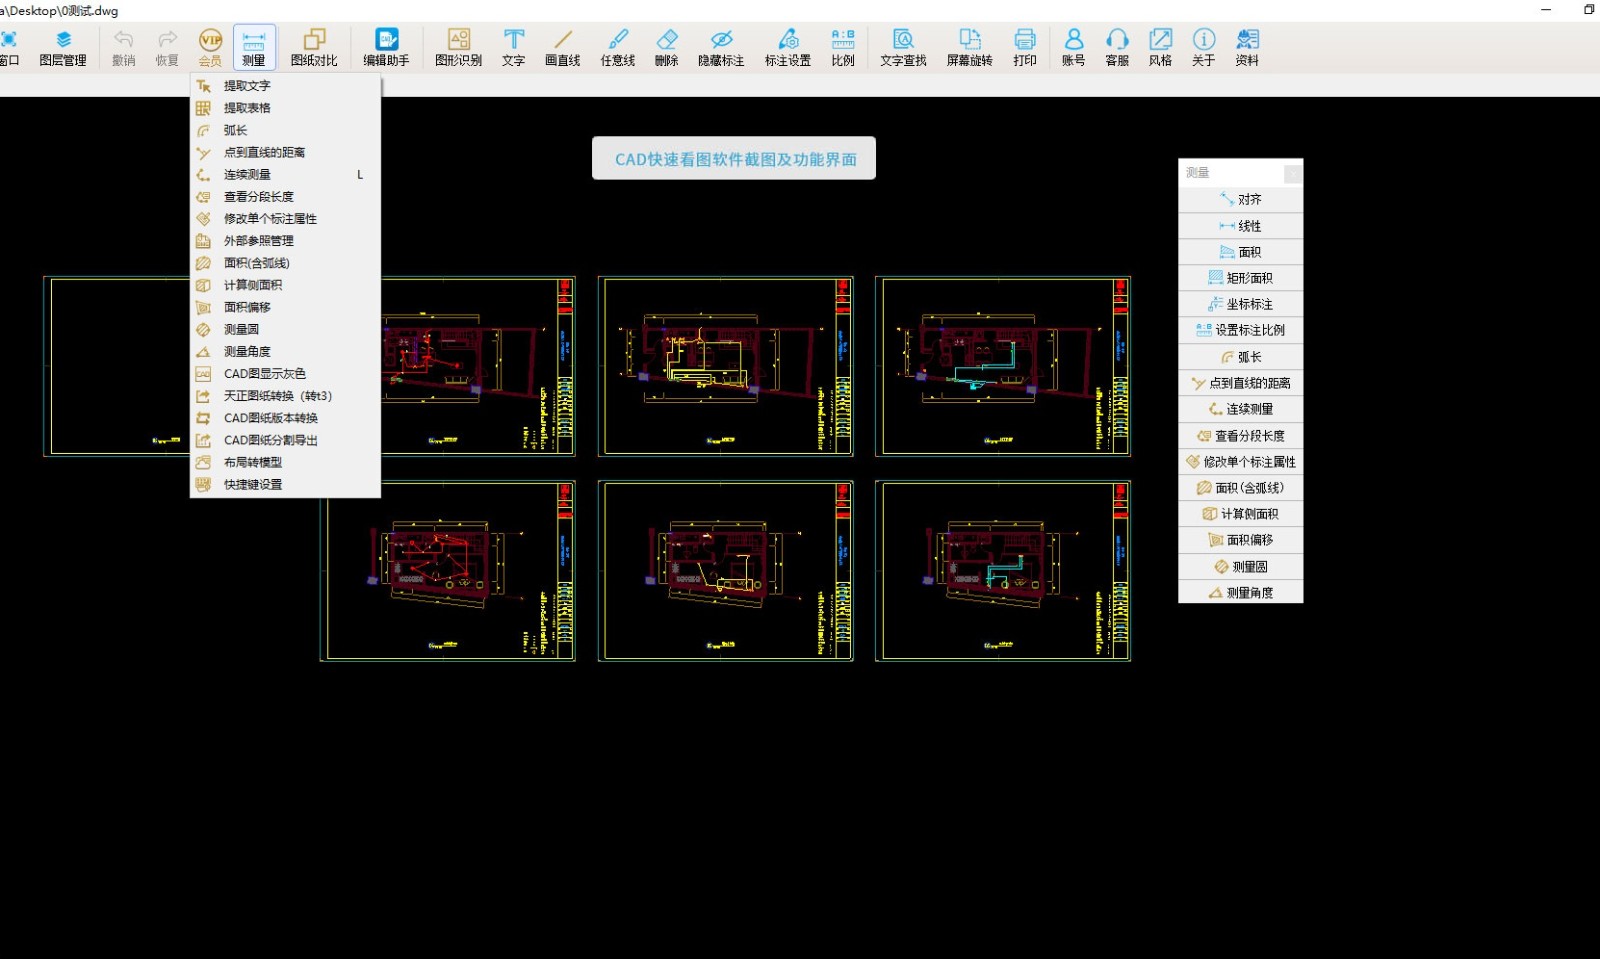Choose the 删除 eraser tool

[x=666, y=47]
